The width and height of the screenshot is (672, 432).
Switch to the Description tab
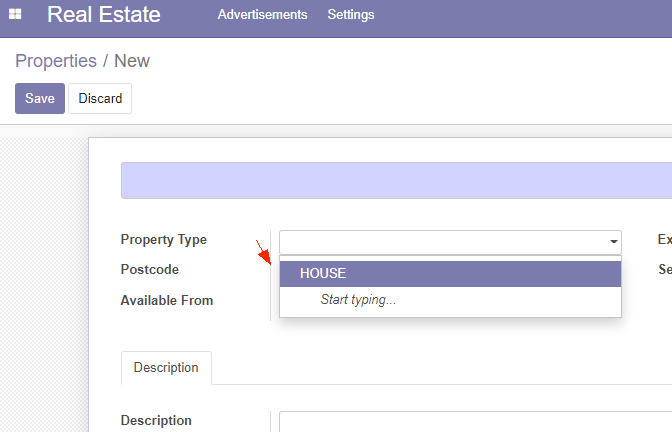click(x=166, y=368)
